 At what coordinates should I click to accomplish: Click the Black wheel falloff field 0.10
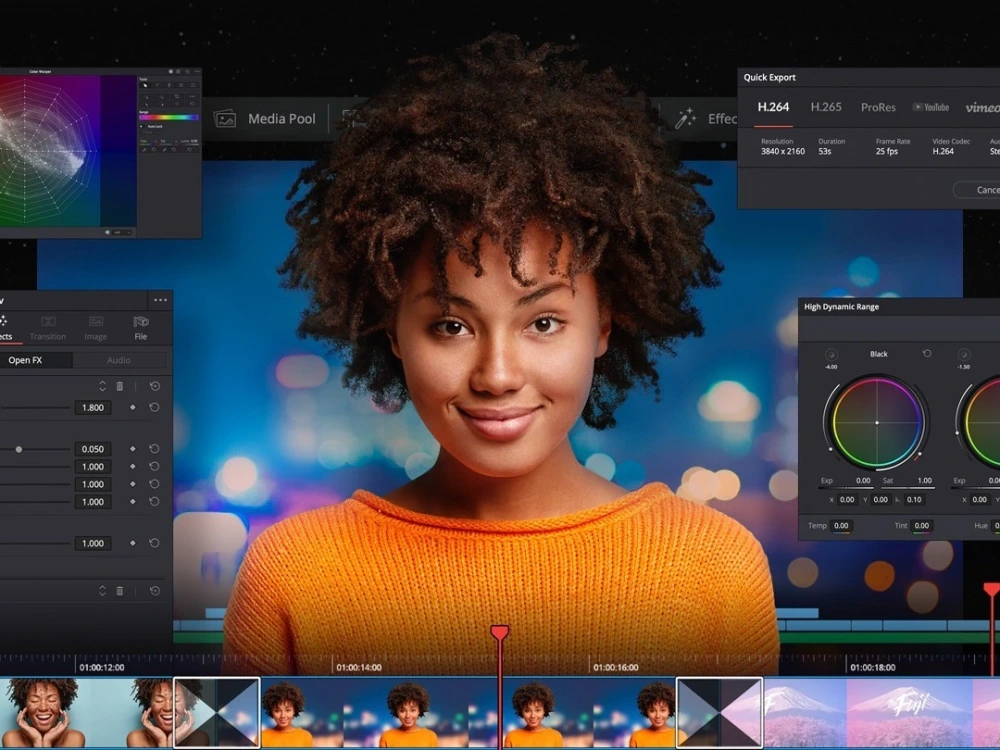914,500
